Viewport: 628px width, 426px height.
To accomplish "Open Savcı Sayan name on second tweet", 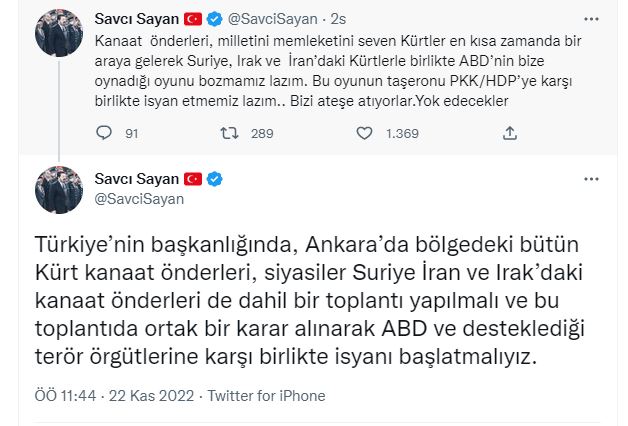I will click(137, 179).
